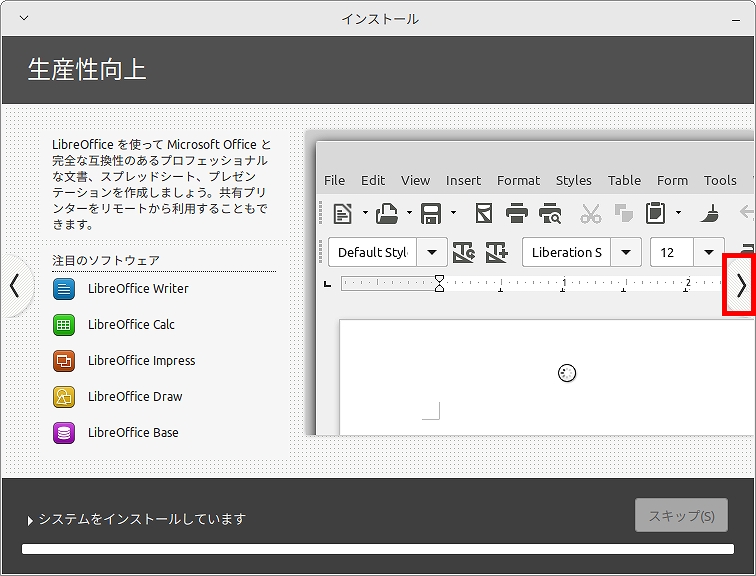
Task: Go to the next installer slide
Action: click(x=740, y=286)
